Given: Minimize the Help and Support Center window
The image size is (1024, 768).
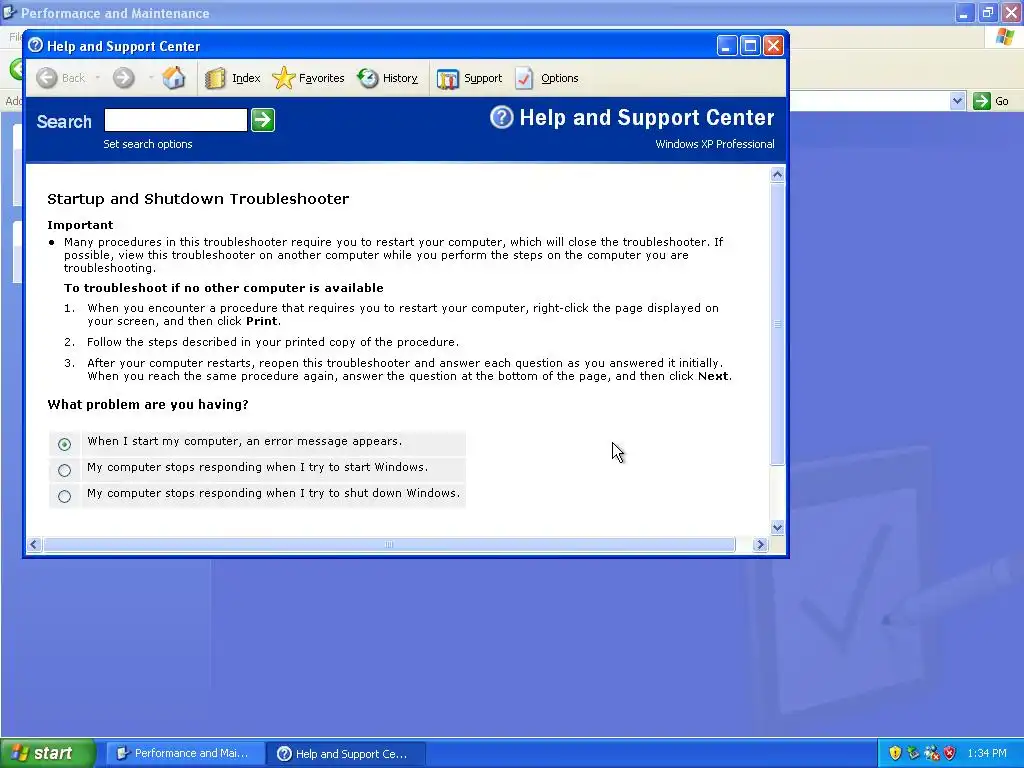Looking at the screenshot, I should pos(727,46).
